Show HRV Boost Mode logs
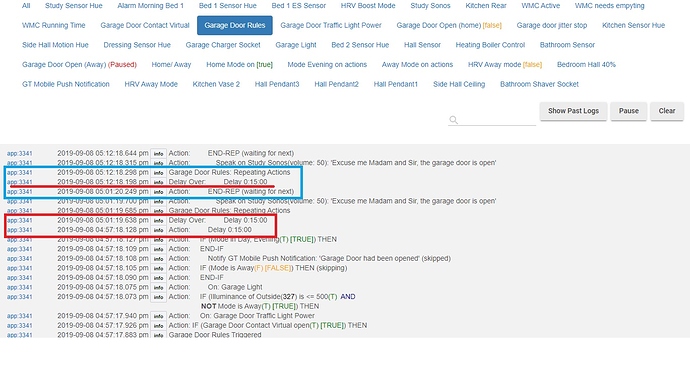 tap(368, 6)
